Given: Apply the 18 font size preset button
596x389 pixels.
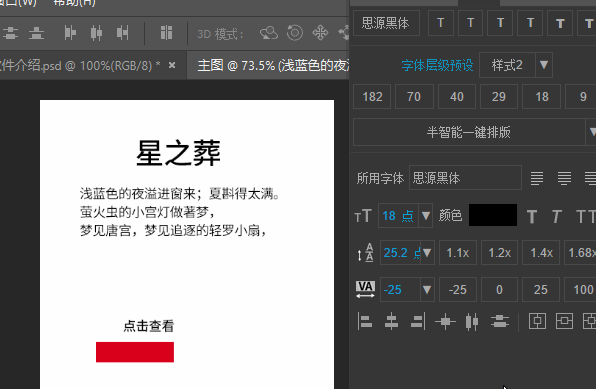Looking at the screenshot, I should tap(542, 97).
